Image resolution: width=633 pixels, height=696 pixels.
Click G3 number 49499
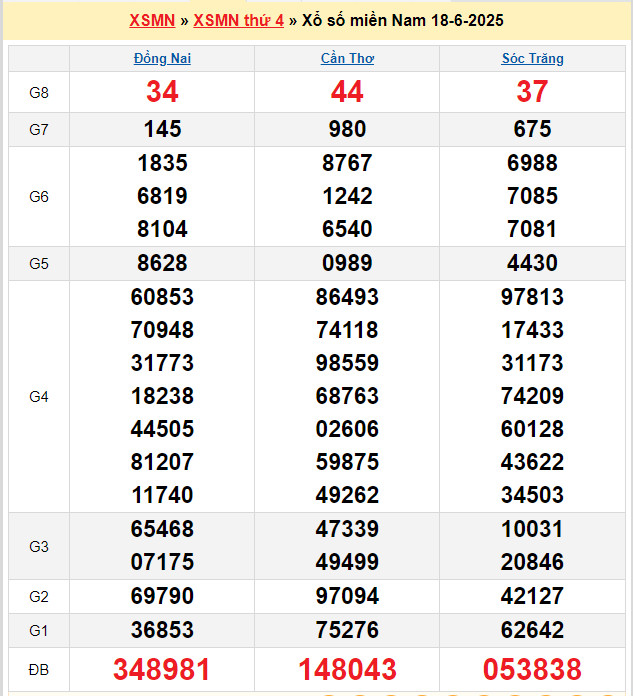tap(347, 562)
